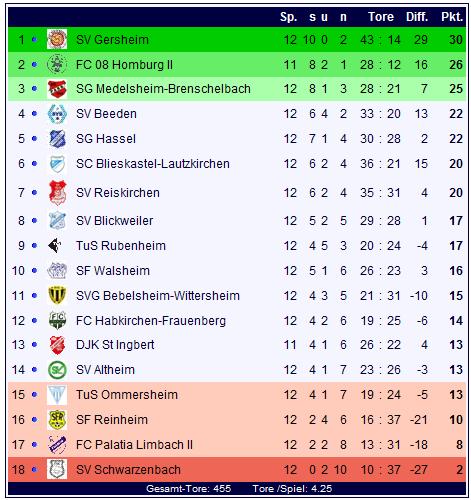Click the SF Reinheim yellow crest
471x500 pixels.
57,419
